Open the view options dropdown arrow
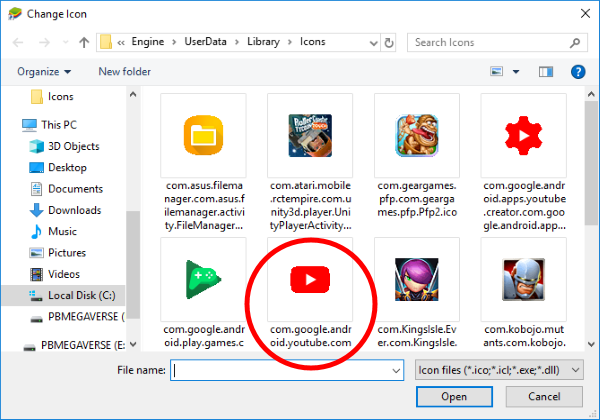Screen dimensions: 600x420 click(x=516, y=72)
